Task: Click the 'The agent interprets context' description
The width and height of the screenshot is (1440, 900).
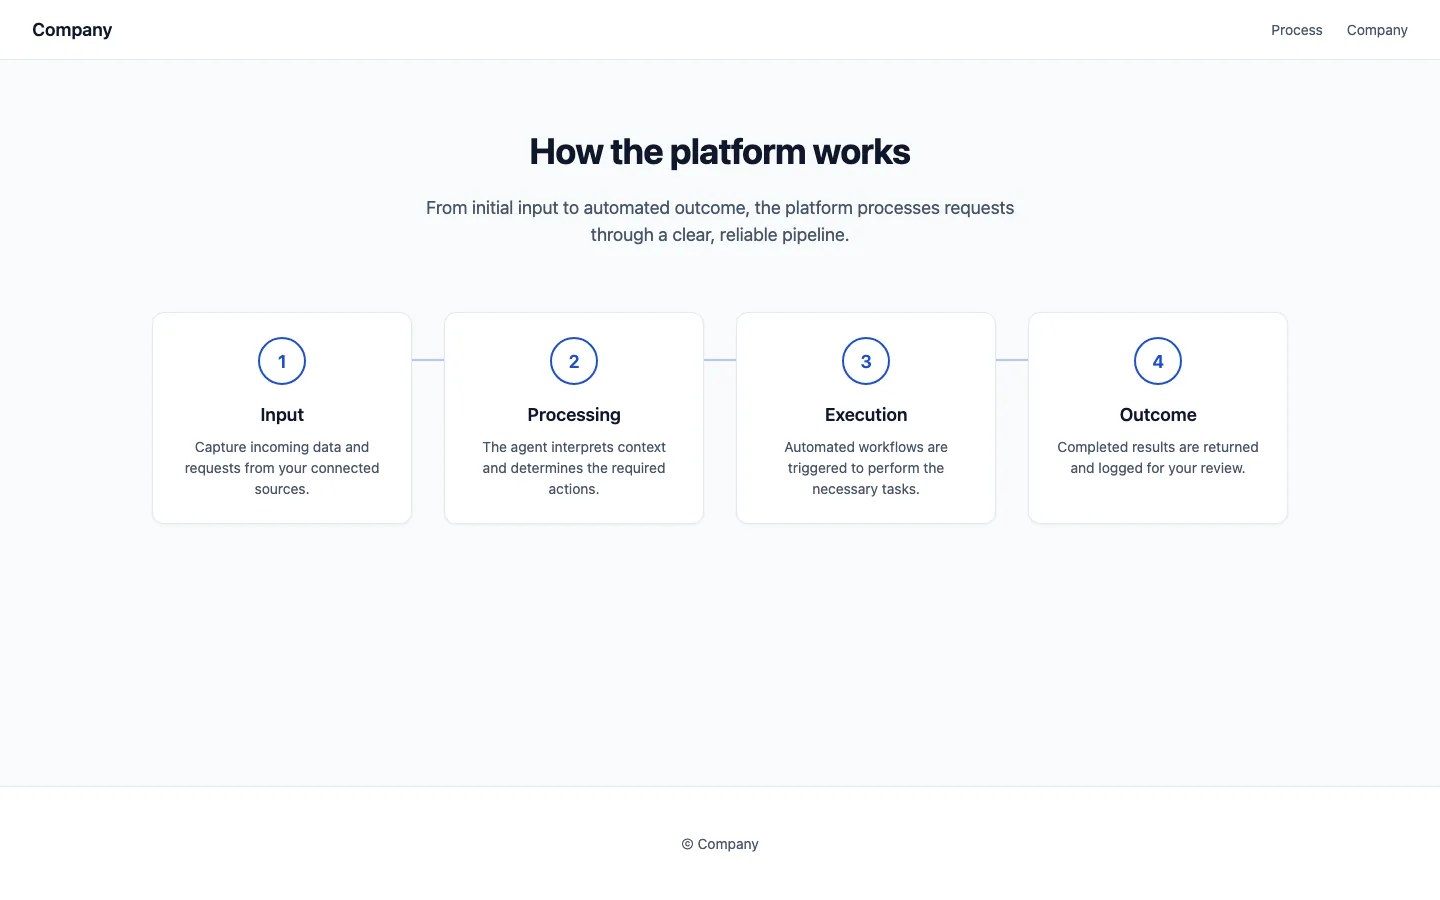Action: click(574, 468)
